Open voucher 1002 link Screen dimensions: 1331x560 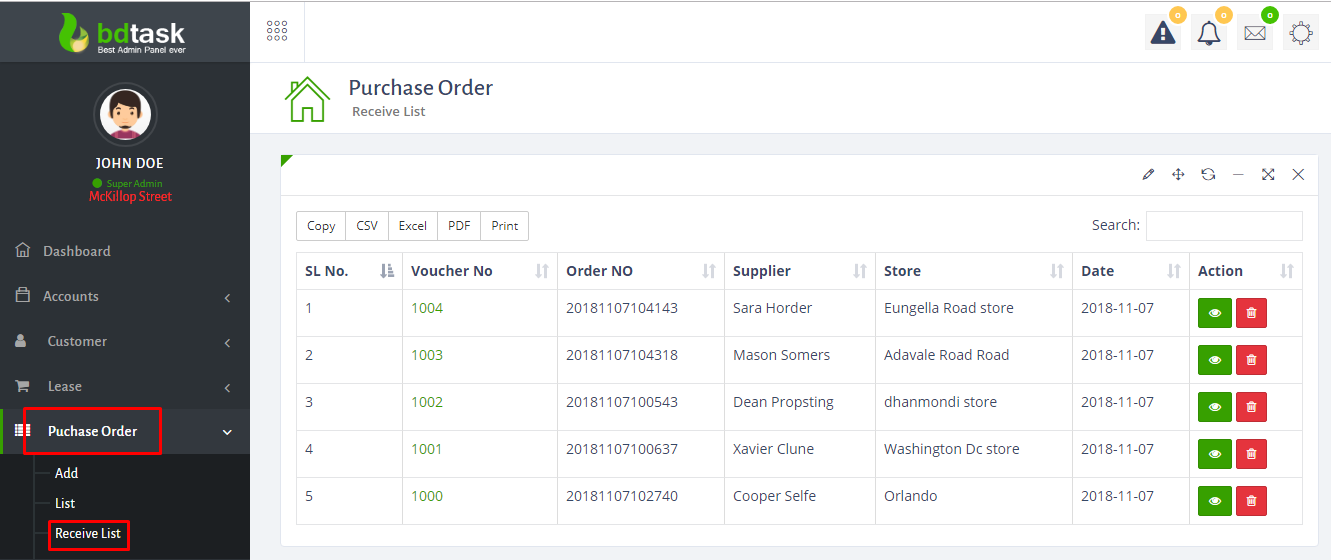coord(427,402)
